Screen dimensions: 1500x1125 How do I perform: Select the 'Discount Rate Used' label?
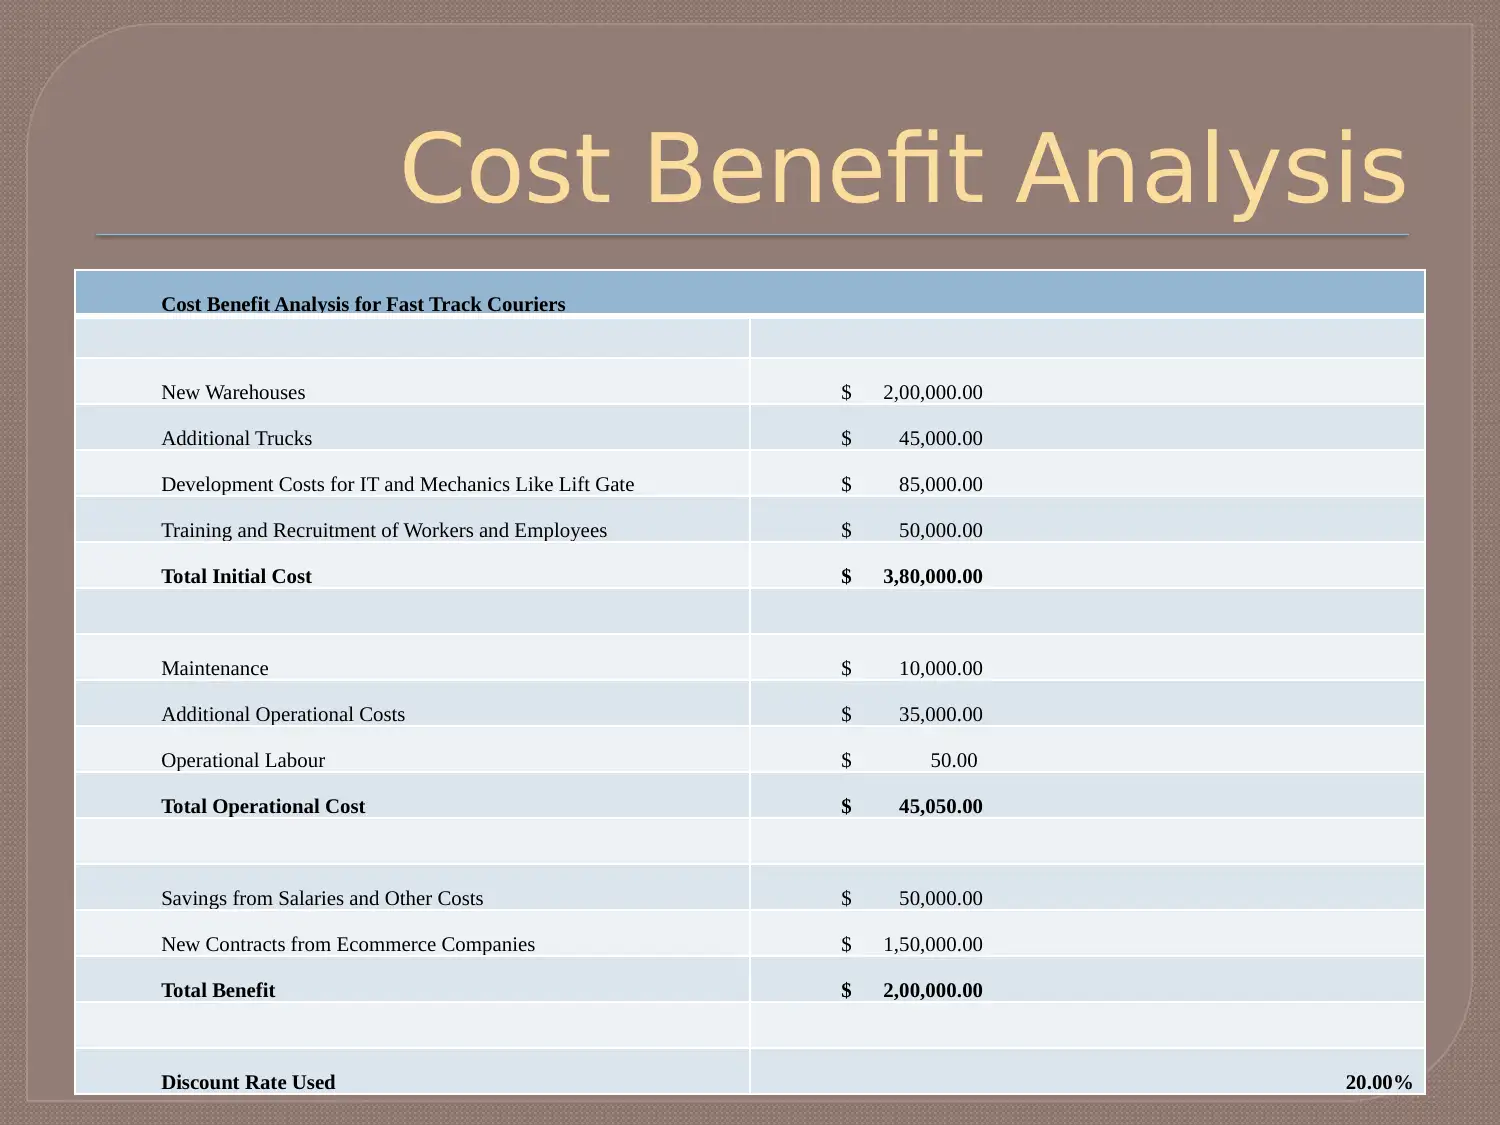pos(248,1082)
